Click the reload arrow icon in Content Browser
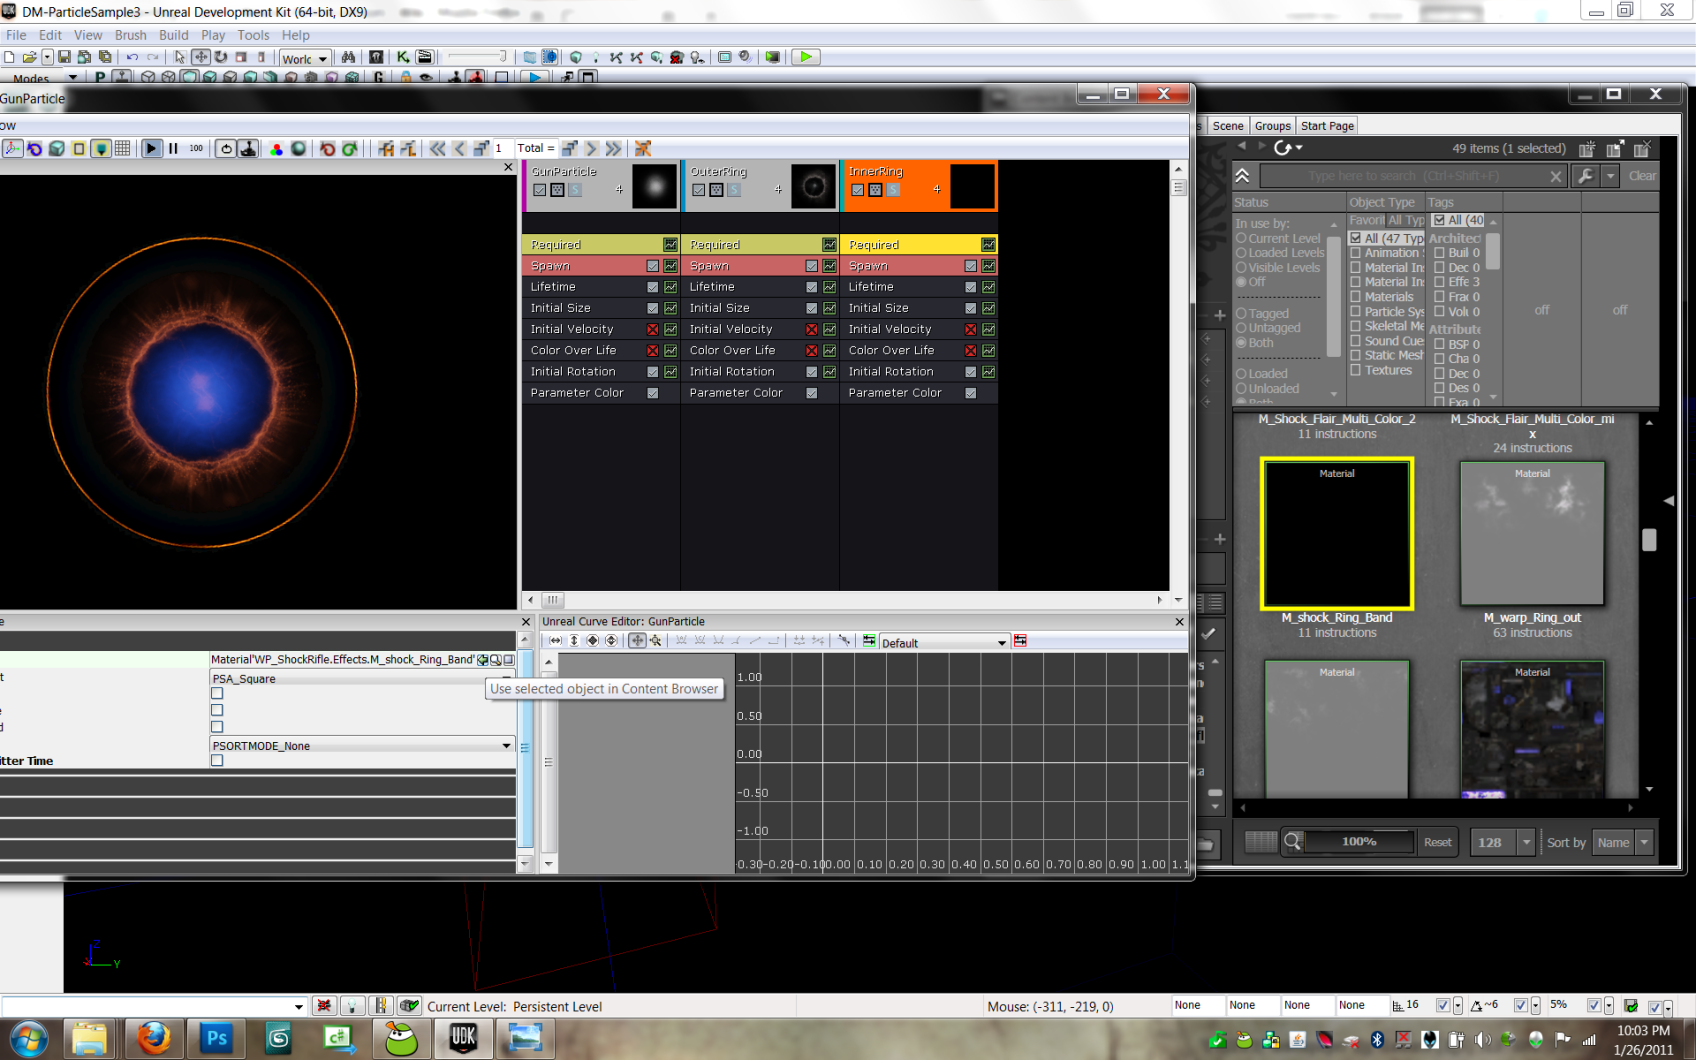 click(1283, 148)
